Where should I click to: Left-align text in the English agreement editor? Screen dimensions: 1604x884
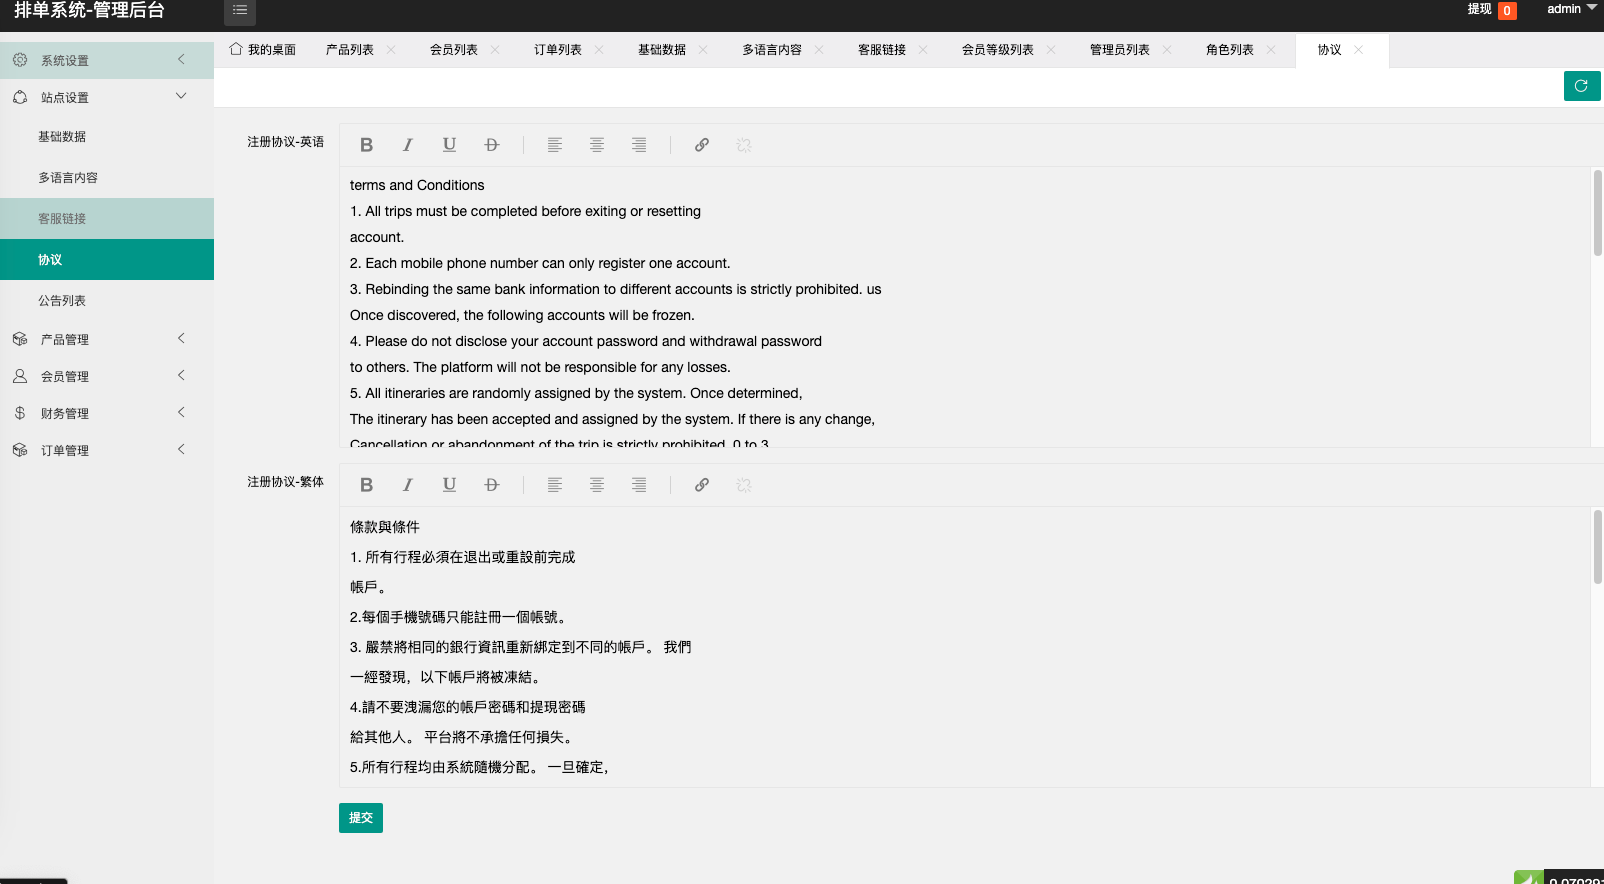click(x=555, y=145)
